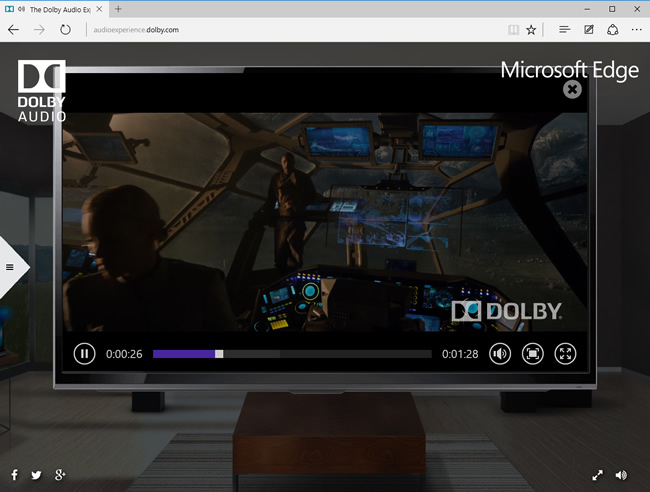
Task: Share on Twitter
Action: tap(36, 475)
